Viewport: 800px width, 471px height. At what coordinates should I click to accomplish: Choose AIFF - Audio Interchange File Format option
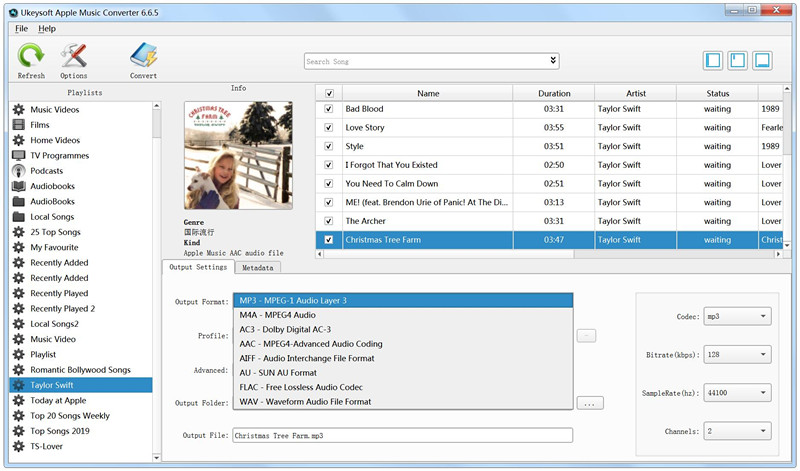point(403,358)
